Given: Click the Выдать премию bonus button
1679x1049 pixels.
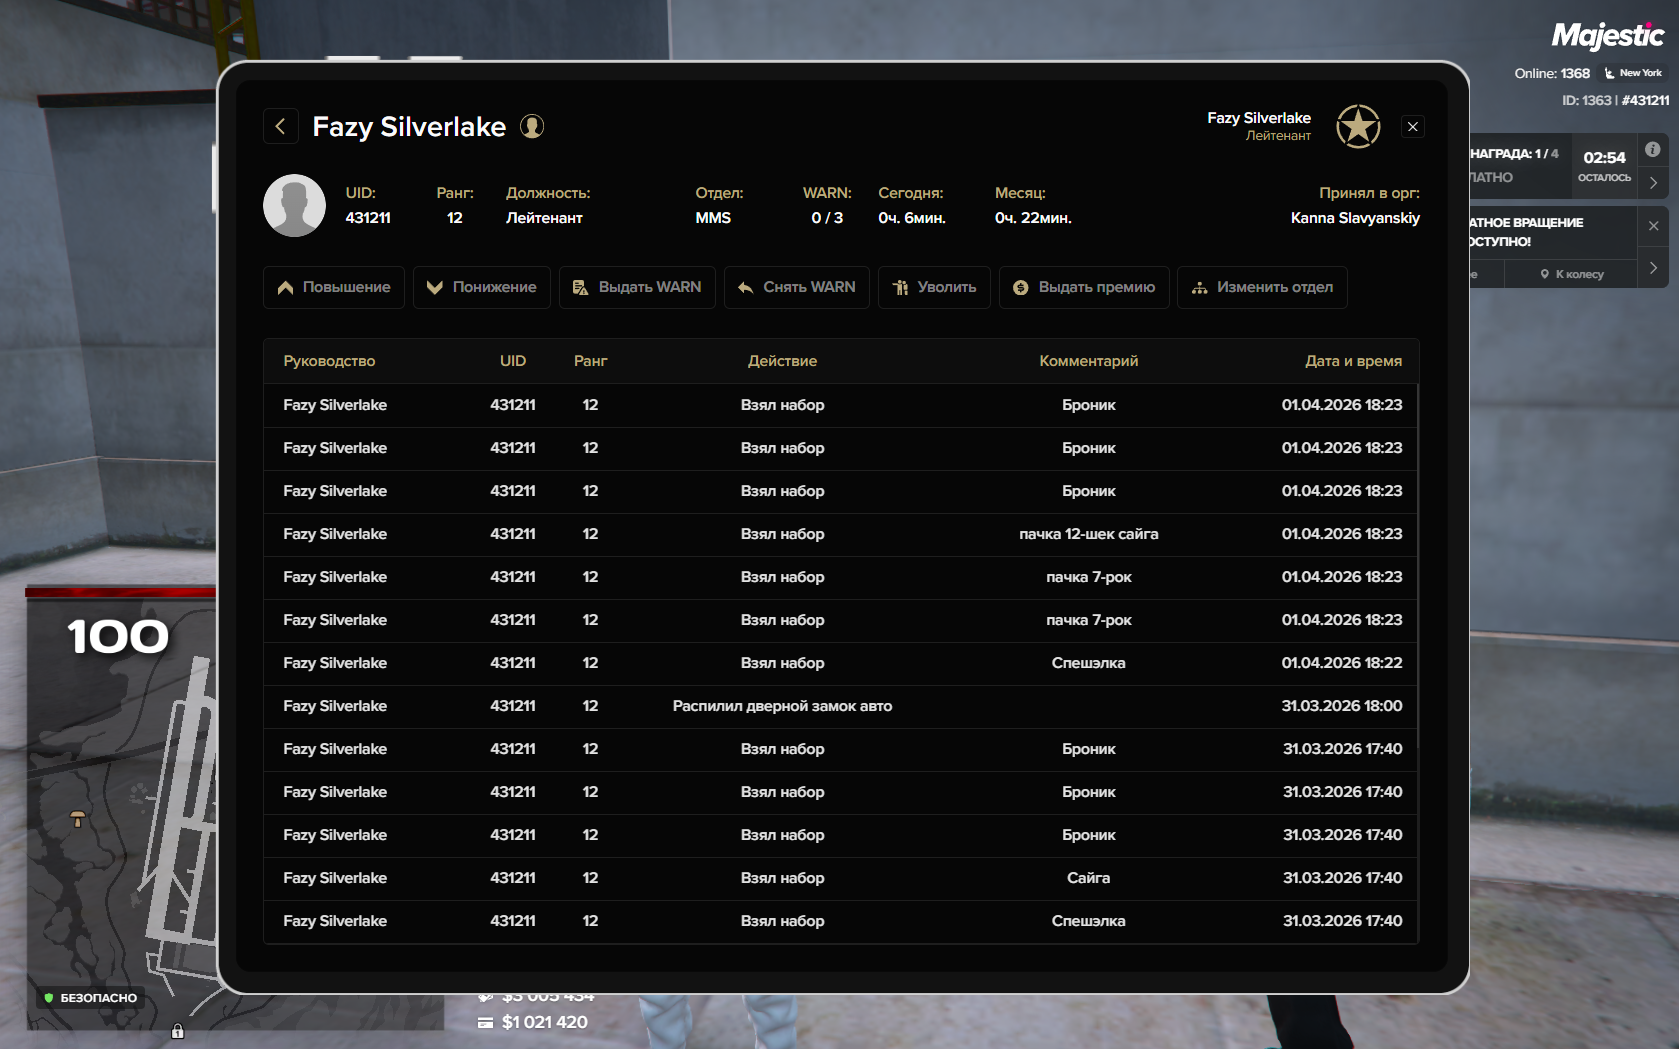Looking at the screenshot, I should point(1084,288).
